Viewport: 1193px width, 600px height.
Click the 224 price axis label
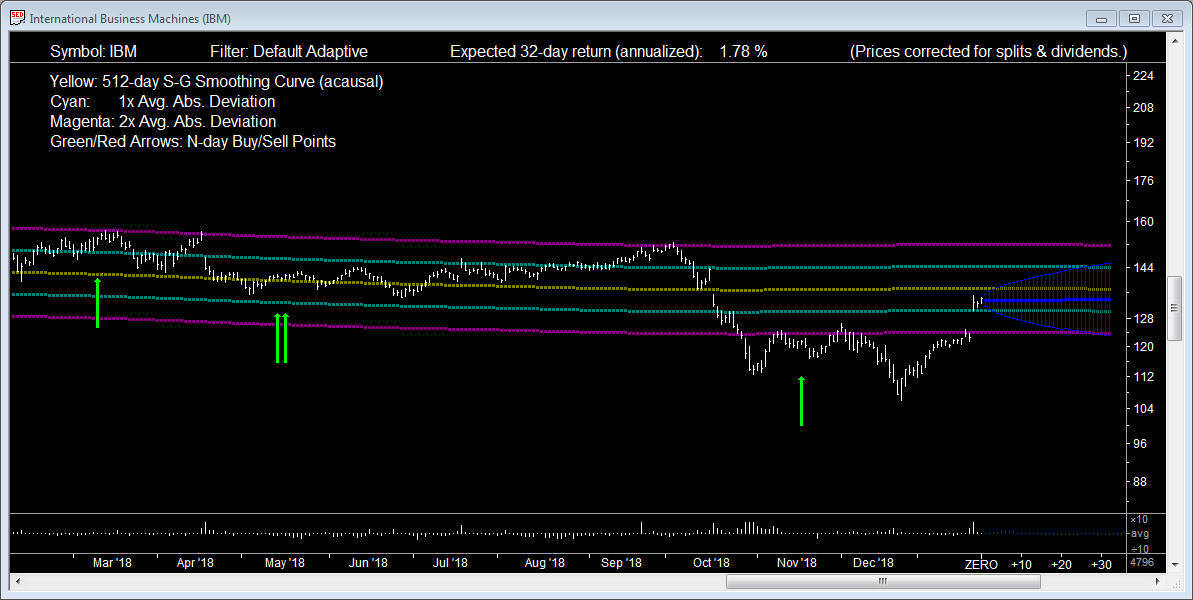coord(1144,75)
